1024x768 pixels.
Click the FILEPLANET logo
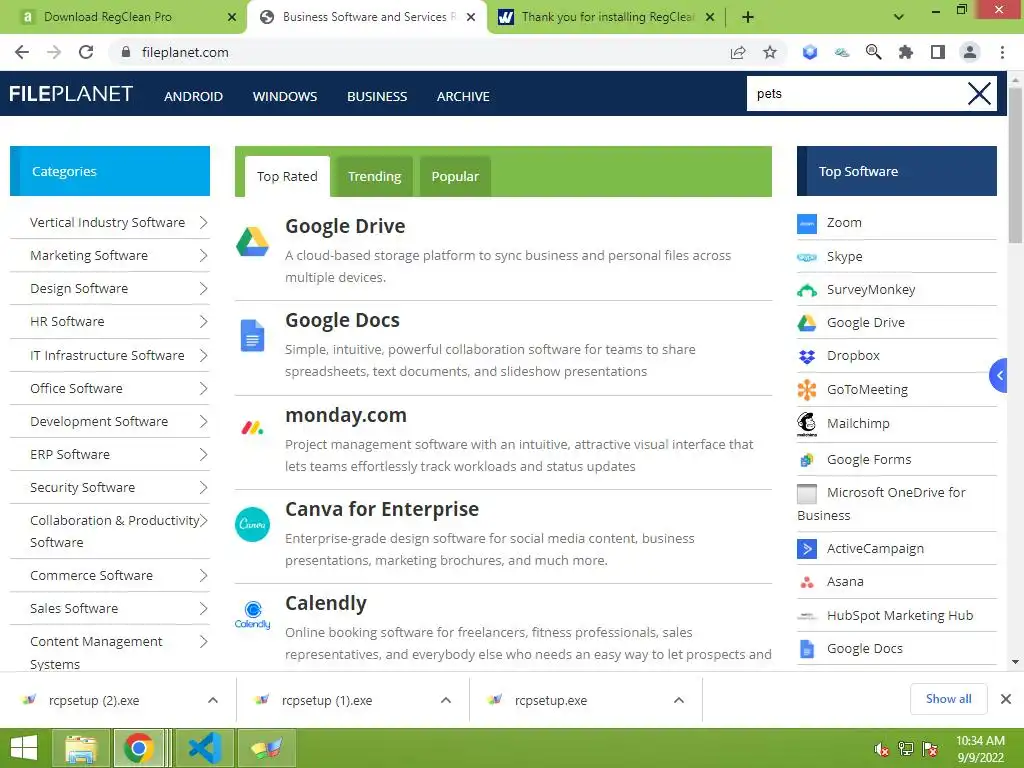[x=71, y=94]
